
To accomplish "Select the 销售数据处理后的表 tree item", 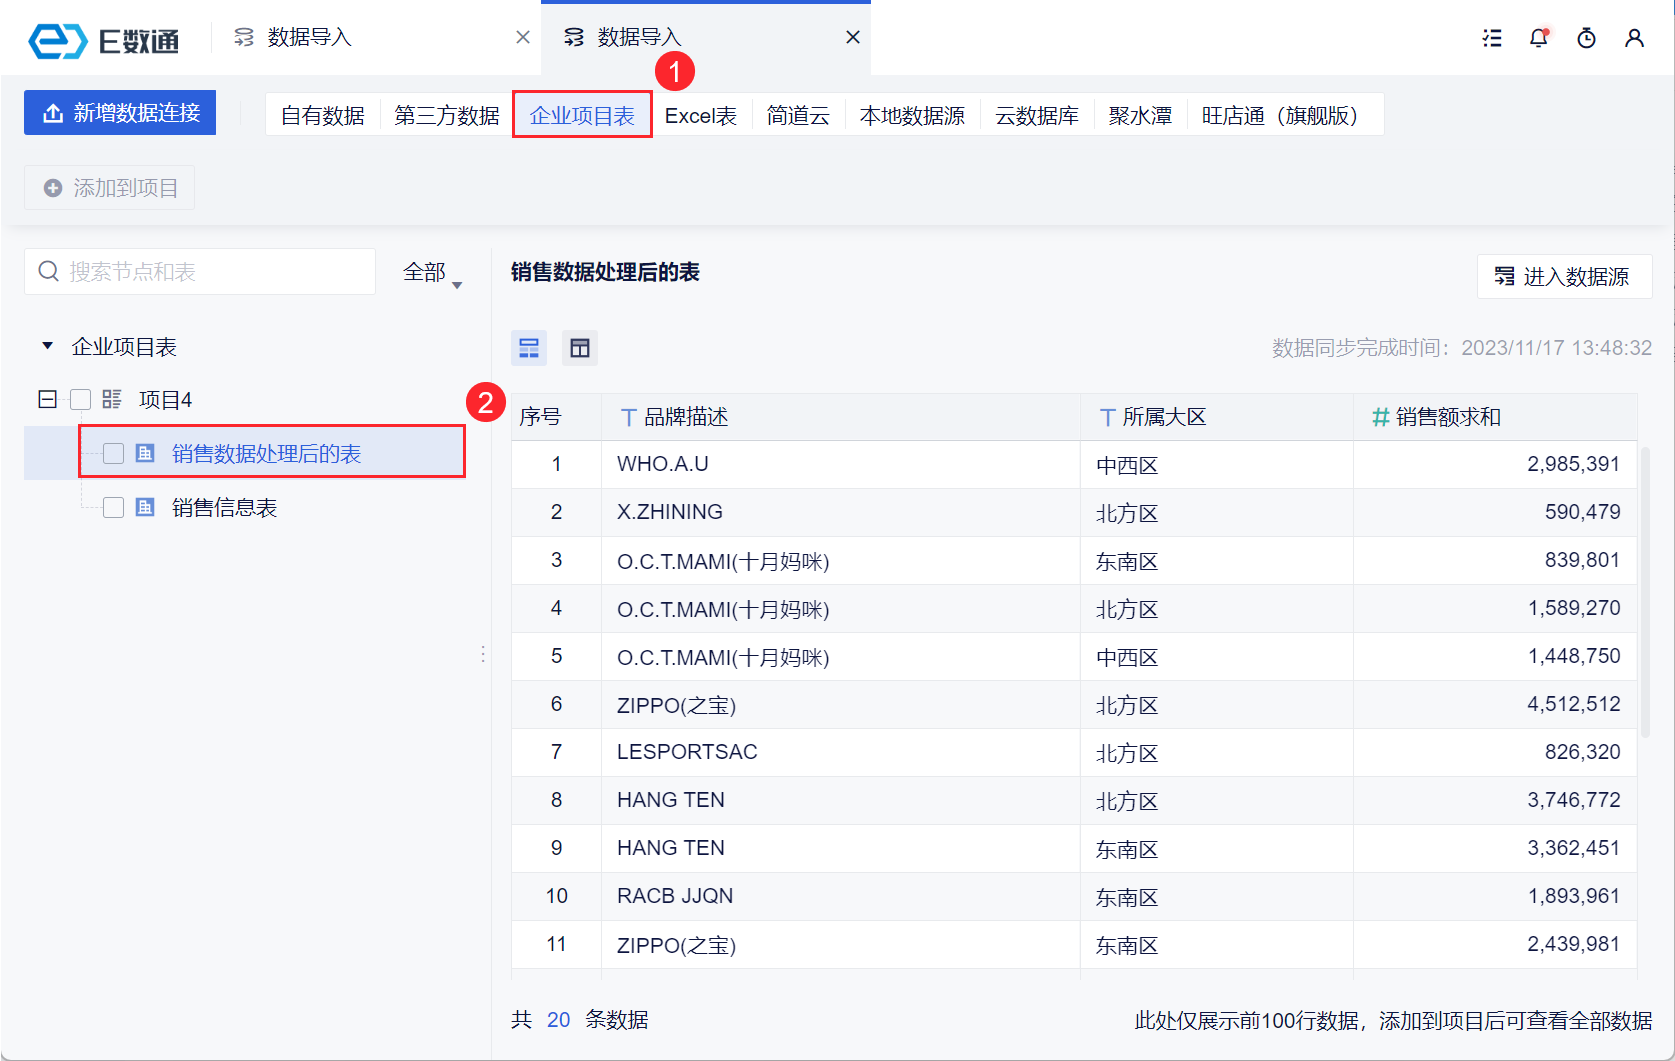I will pos(266,454).
